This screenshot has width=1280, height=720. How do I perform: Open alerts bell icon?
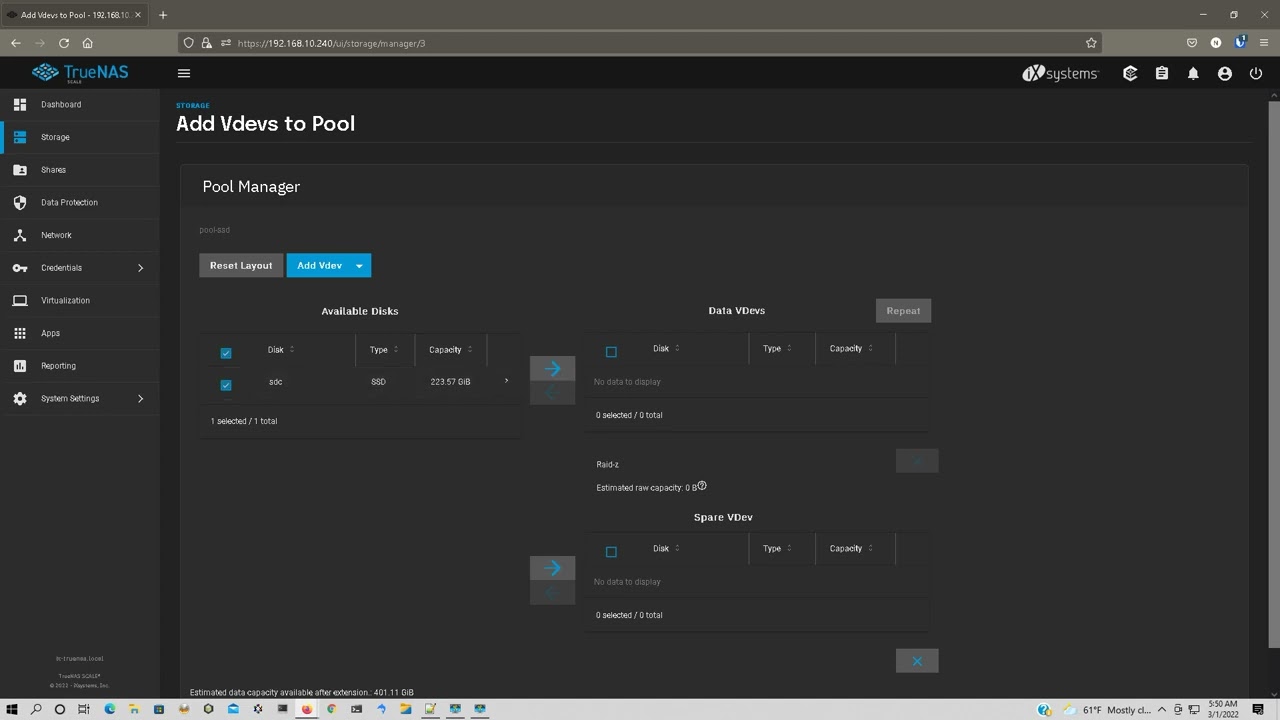tap(1193, 73)
